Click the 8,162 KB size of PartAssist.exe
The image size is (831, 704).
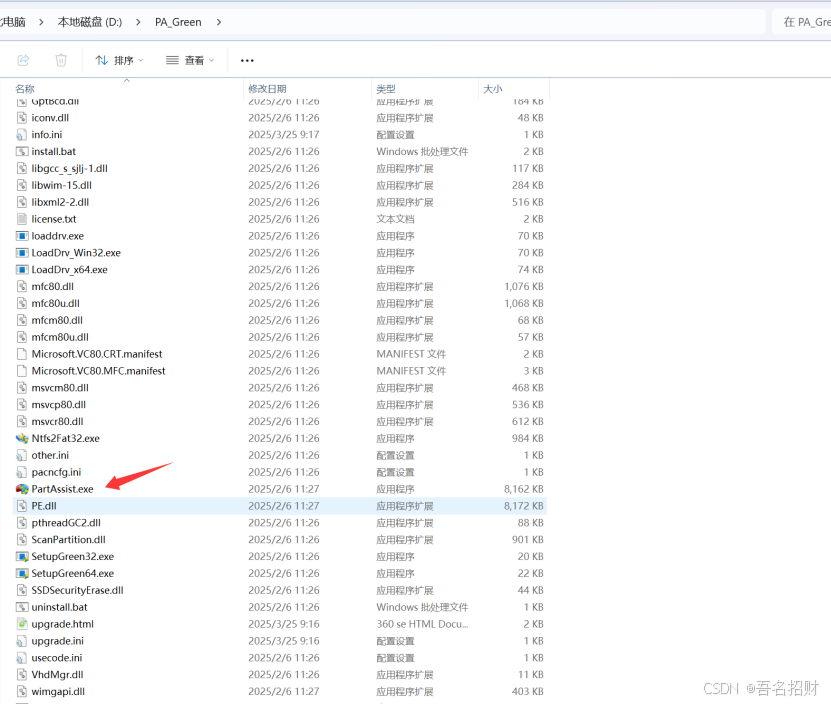[524, 489]
